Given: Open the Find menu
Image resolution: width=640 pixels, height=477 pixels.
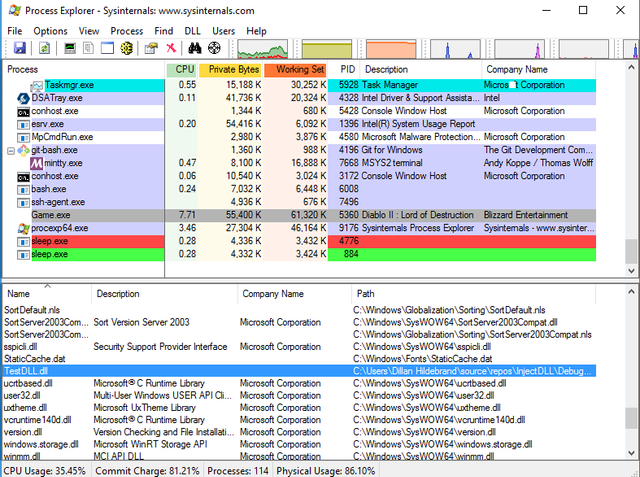Looking at the screenshot, I should 162,31.
